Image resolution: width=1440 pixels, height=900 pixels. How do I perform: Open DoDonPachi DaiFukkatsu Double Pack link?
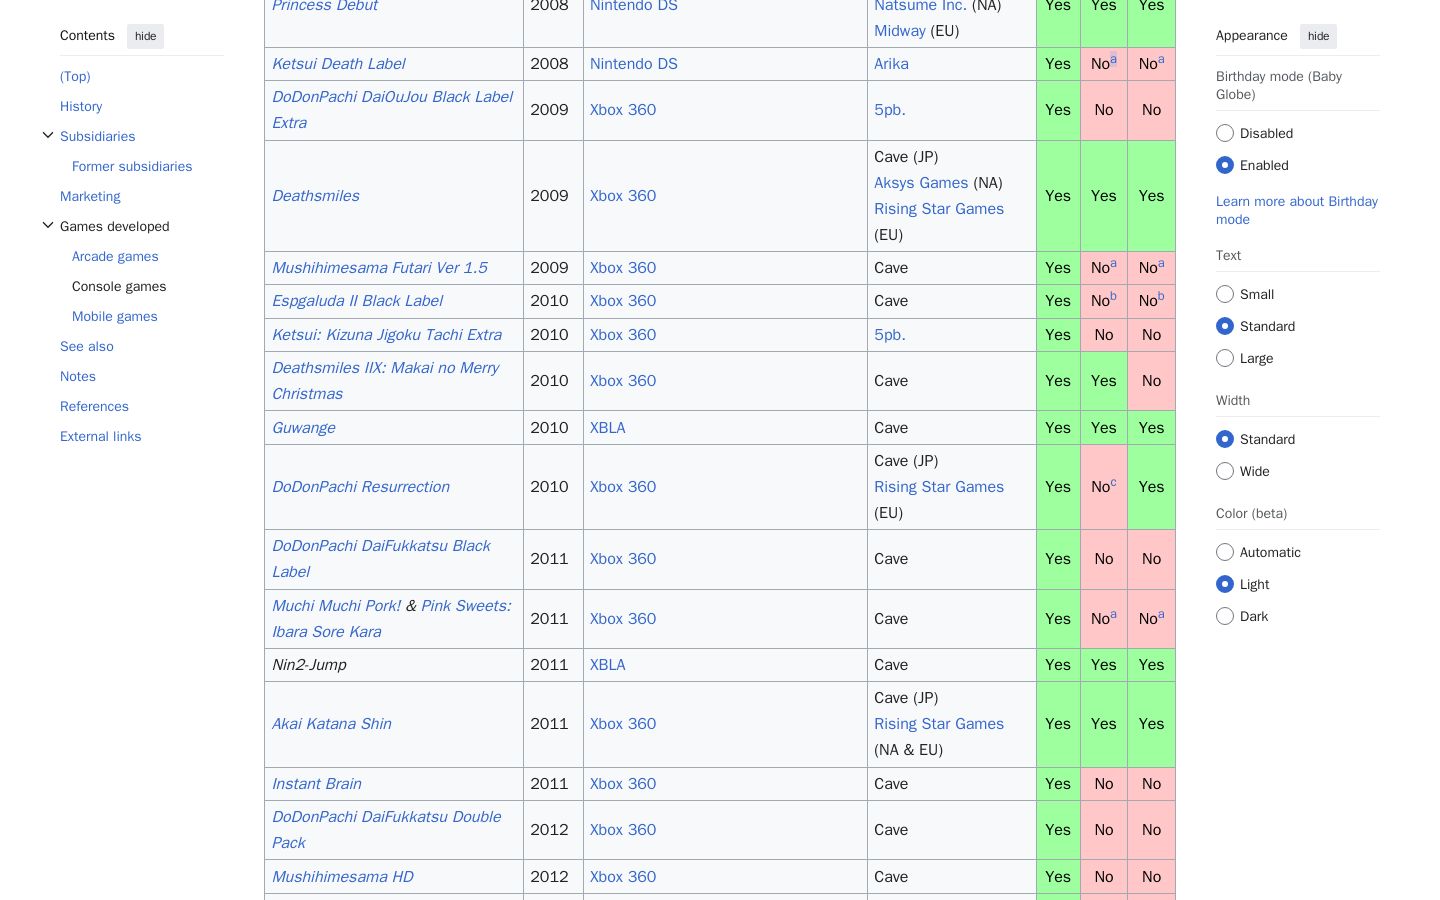[x=386, y=830]
